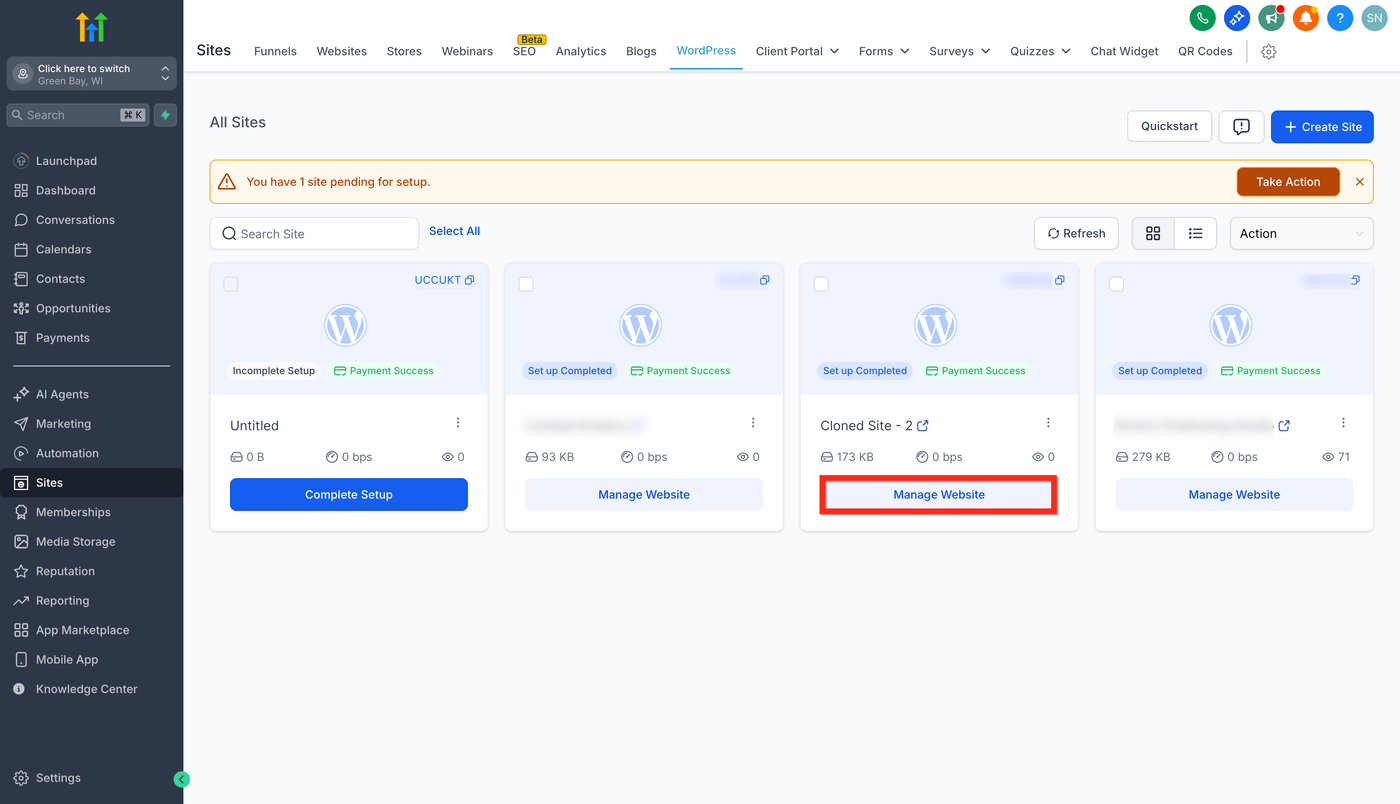
Task: Tick the checkbox on the fourth site card
Action: click(1116, 284)
